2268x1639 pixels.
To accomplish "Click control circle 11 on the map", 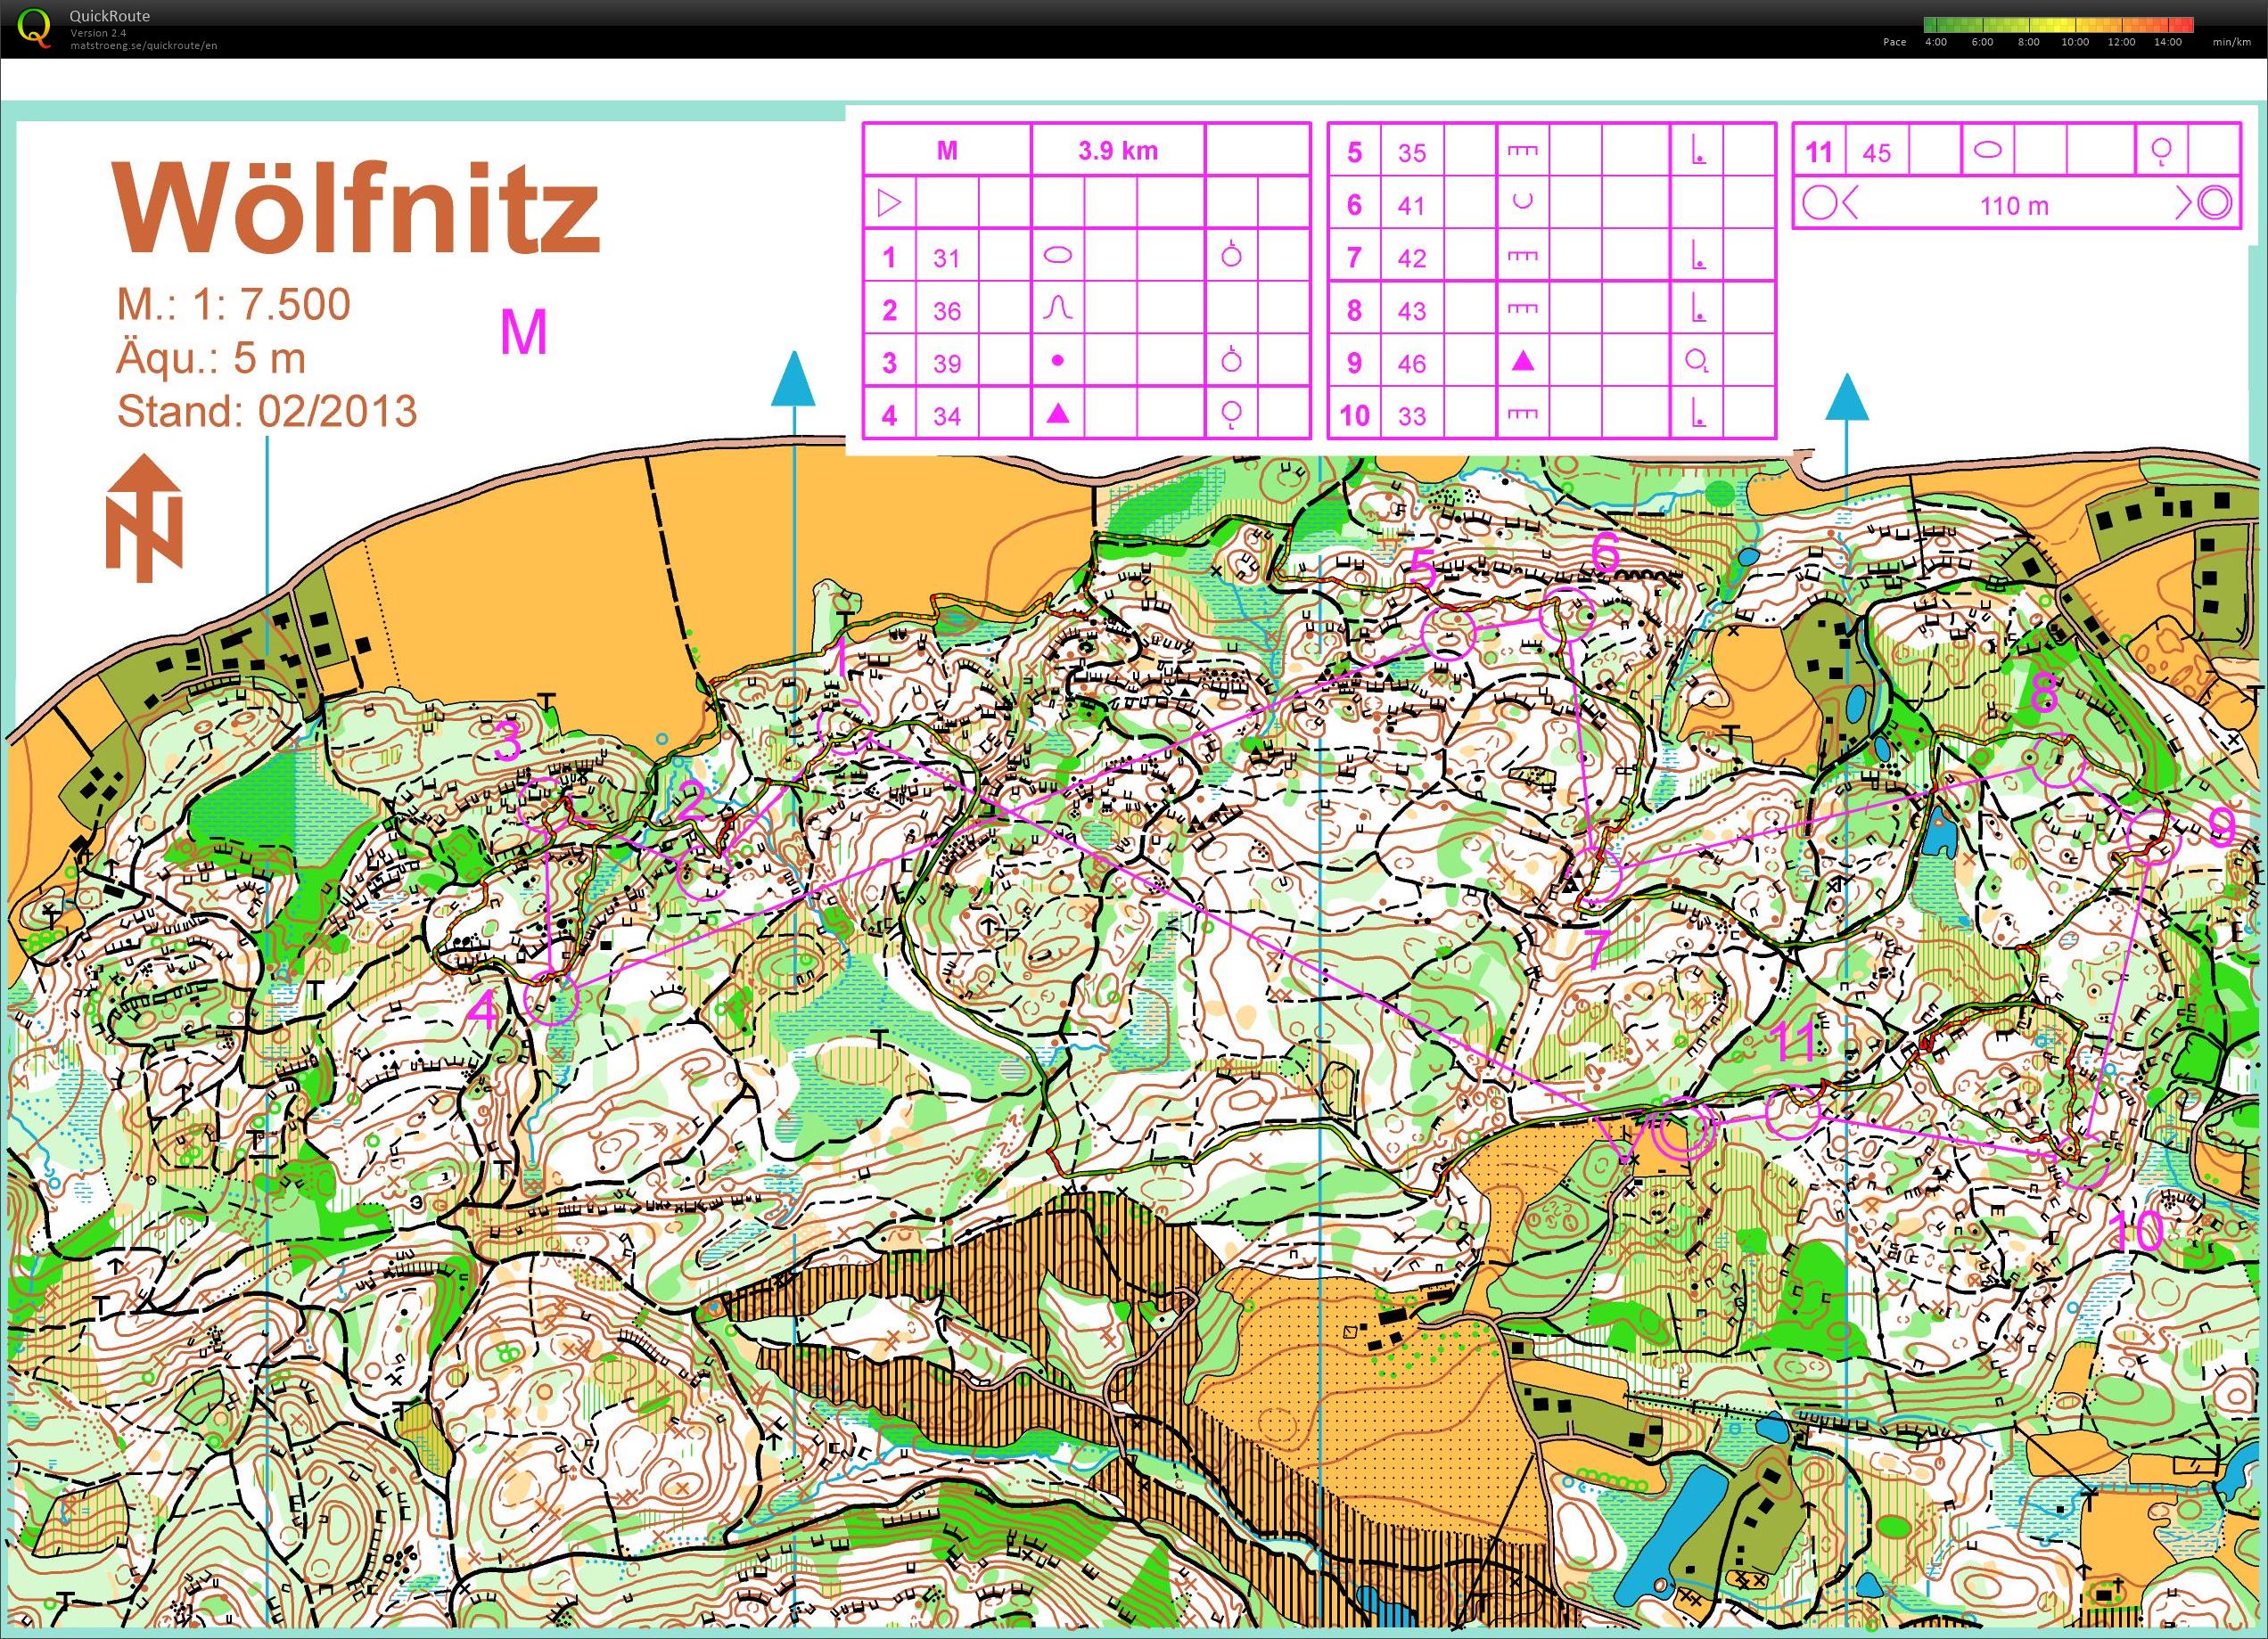I will coord(1793,1113).
